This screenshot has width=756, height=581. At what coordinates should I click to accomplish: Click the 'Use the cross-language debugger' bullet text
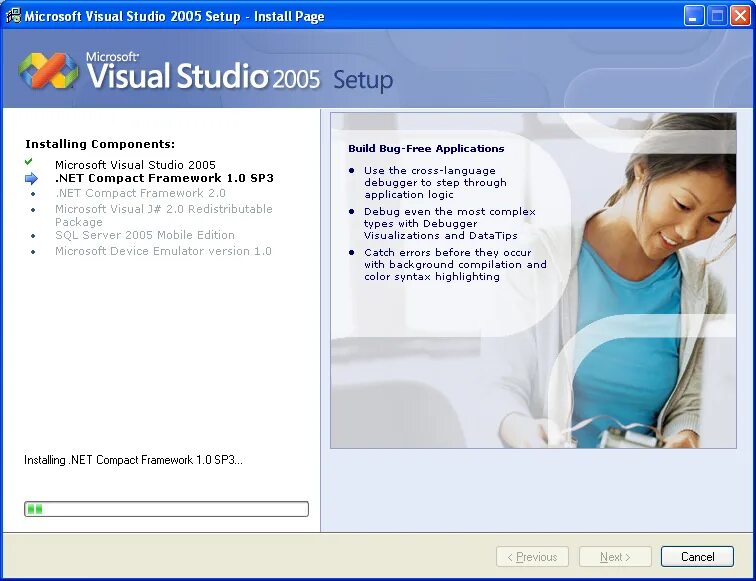coord(435,183)
